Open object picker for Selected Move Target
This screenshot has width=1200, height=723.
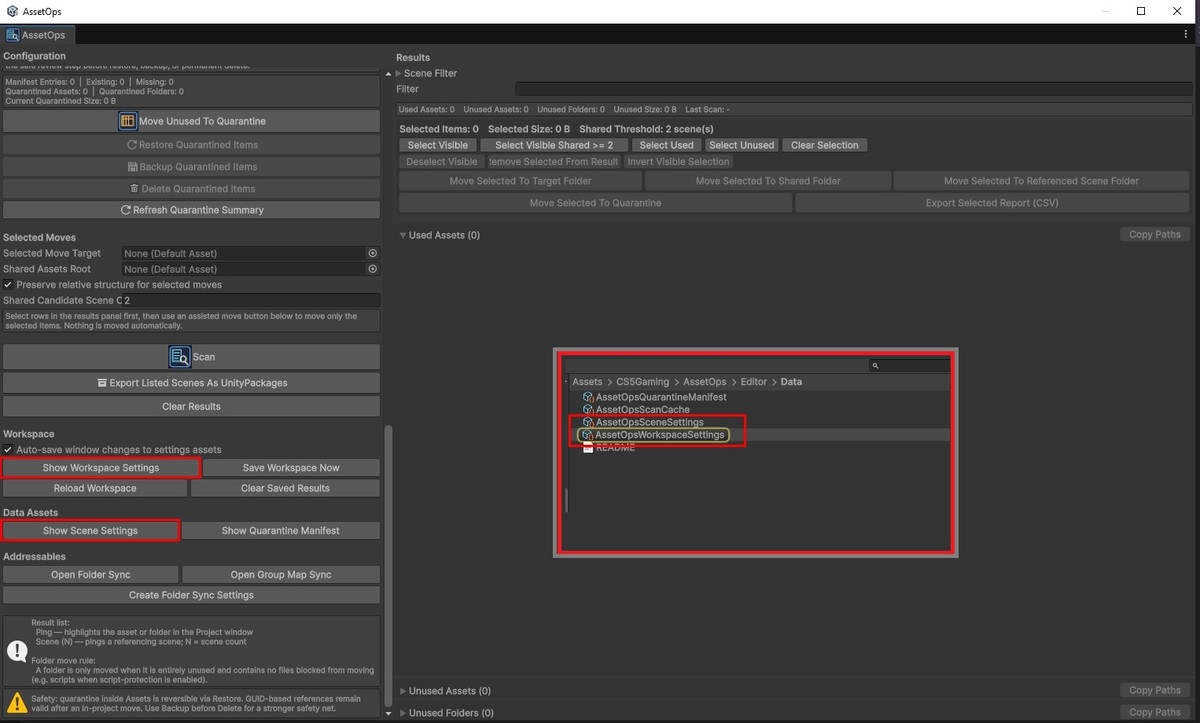[x=373, y=253]
